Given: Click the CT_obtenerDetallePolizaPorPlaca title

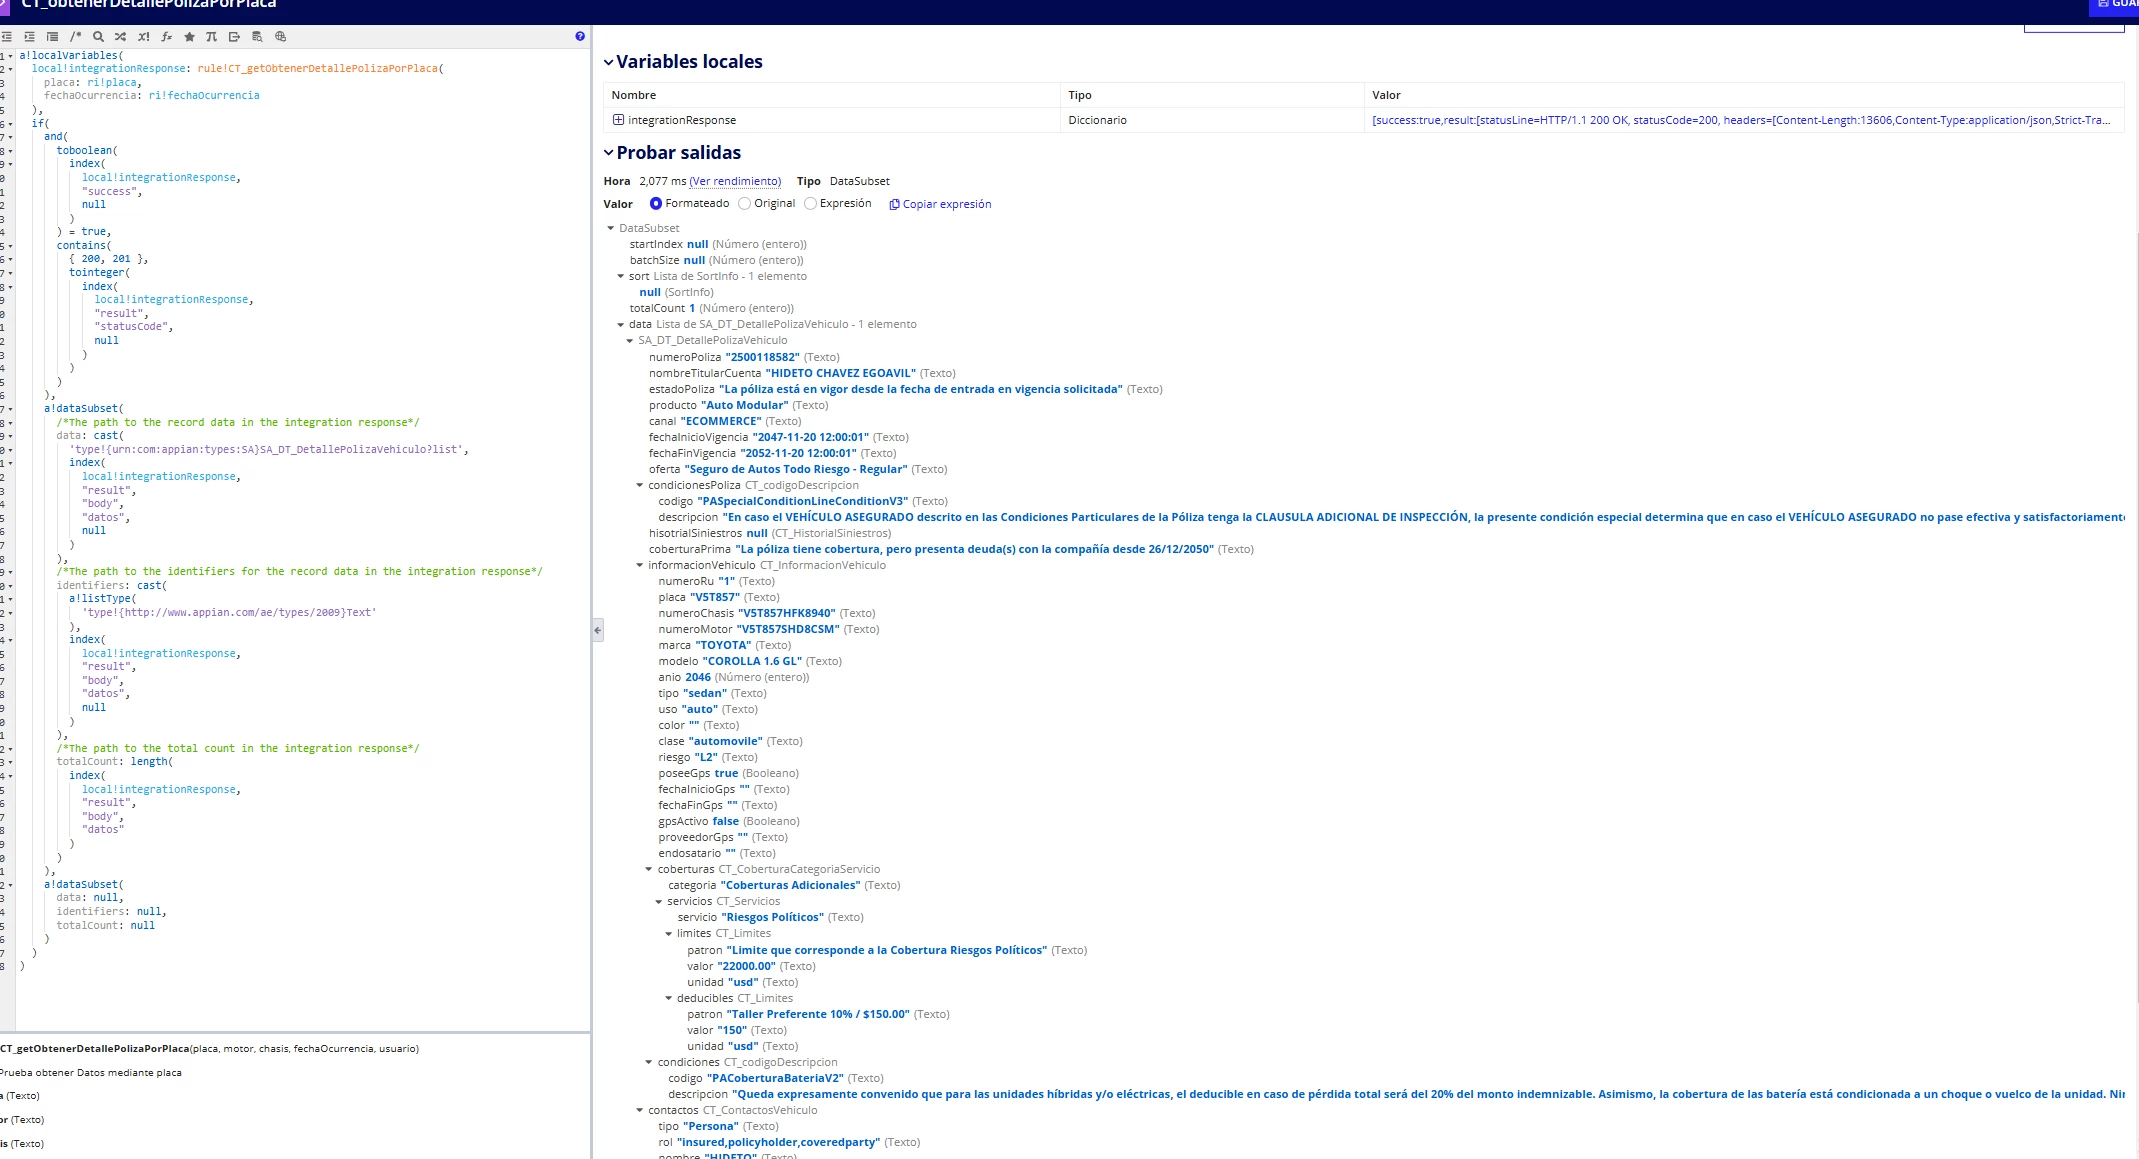Looking at the screenshot, I should coord(149,4).
